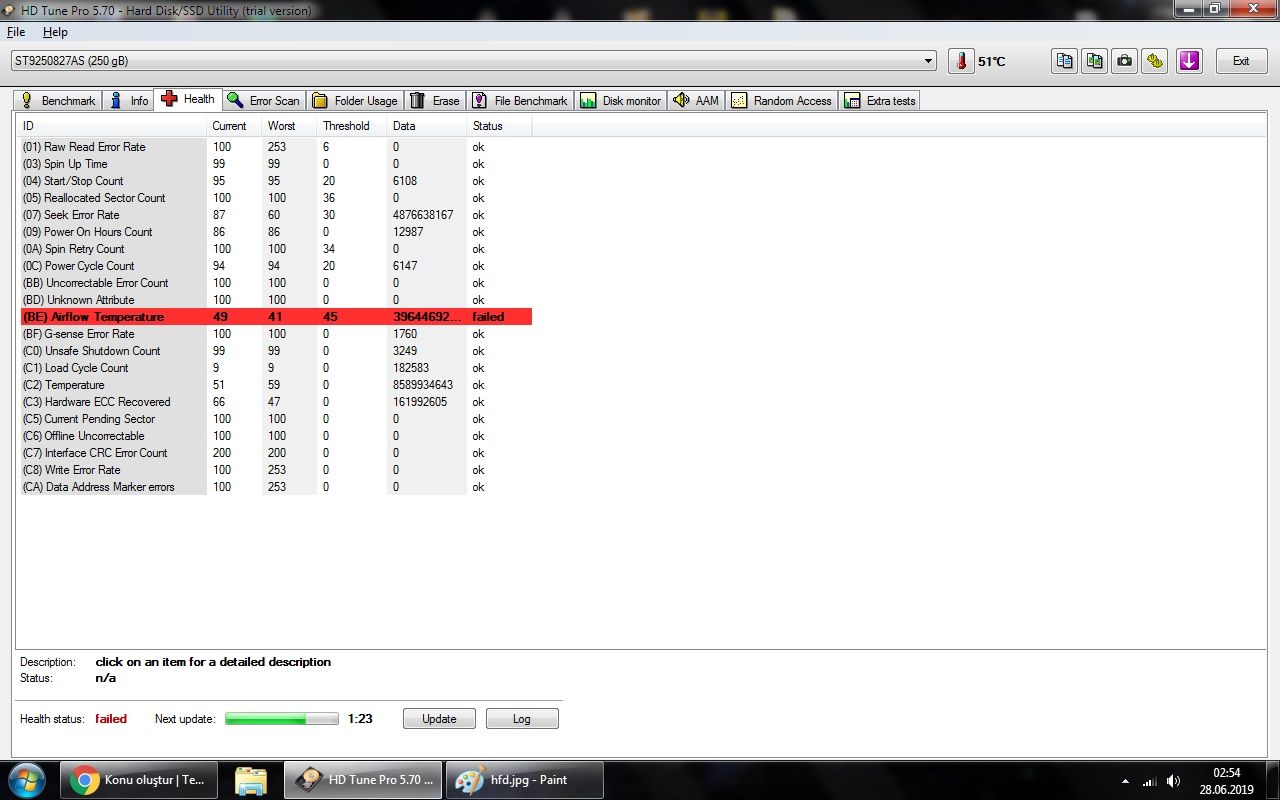1280x800 pixels.
Task: Show hidden tray icons arrow
Action: (x=1126, y=781)
